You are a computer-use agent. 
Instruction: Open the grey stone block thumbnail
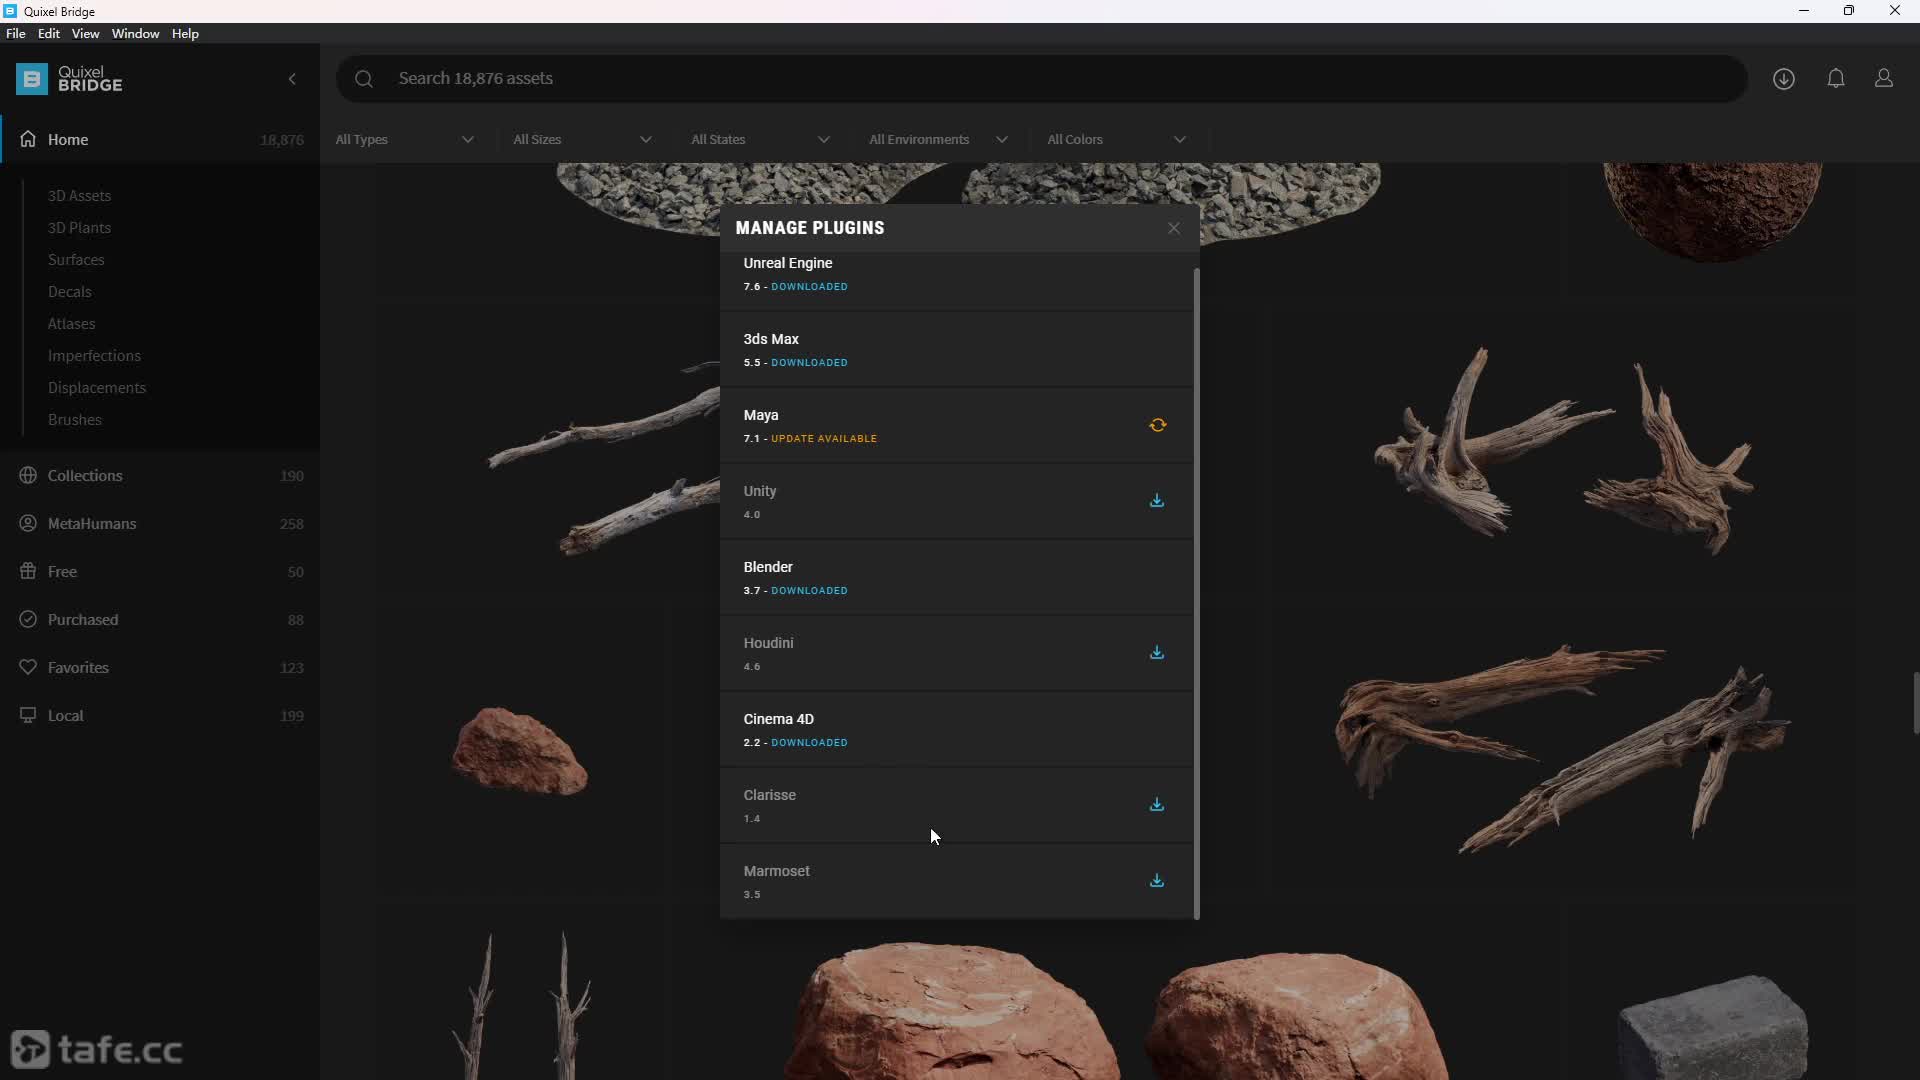click(x=1713, y=1027)
